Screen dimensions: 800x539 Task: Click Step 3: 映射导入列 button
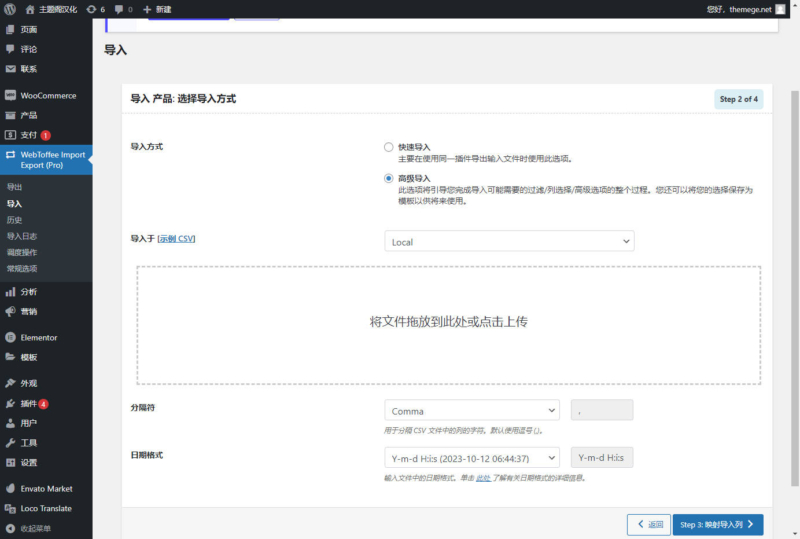[718, 524]
